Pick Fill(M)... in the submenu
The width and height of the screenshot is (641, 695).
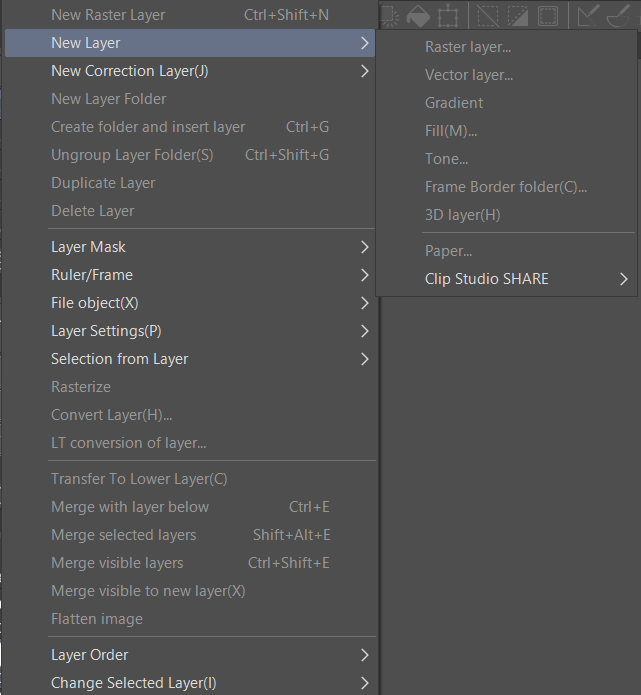click(506, 131)
